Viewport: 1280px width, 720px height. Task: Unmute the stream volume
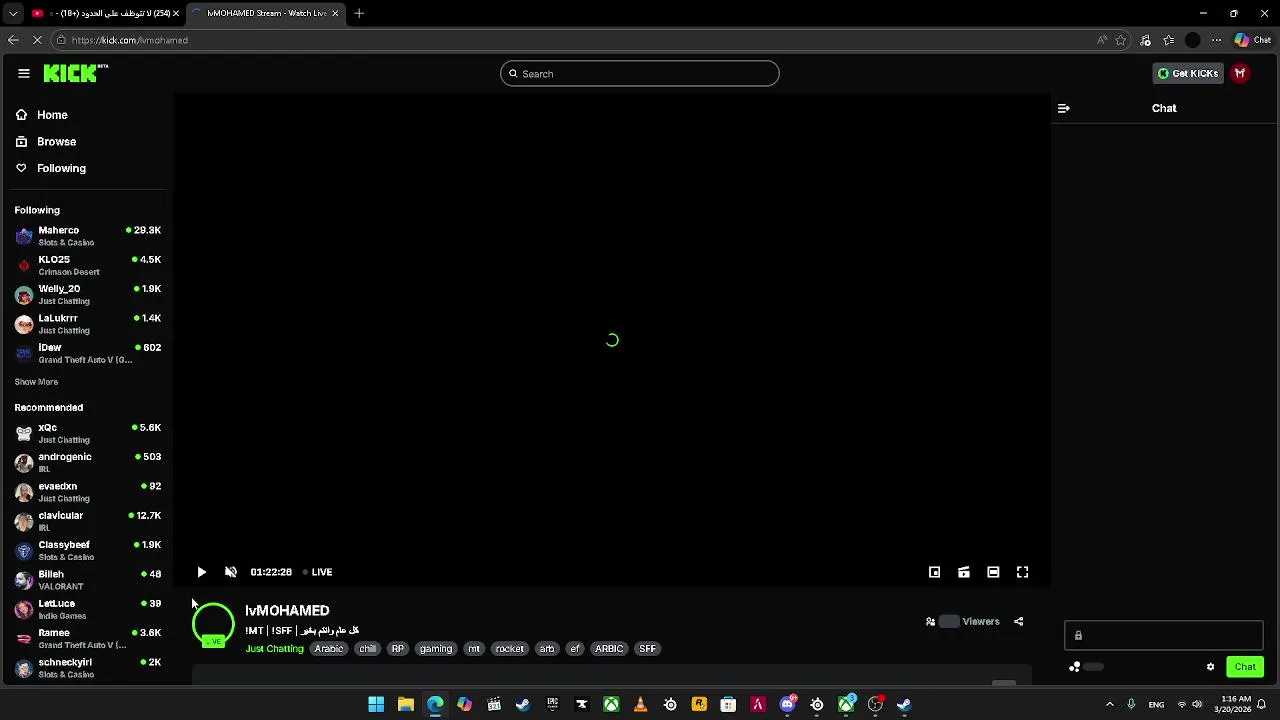click(x=231, y=572)
